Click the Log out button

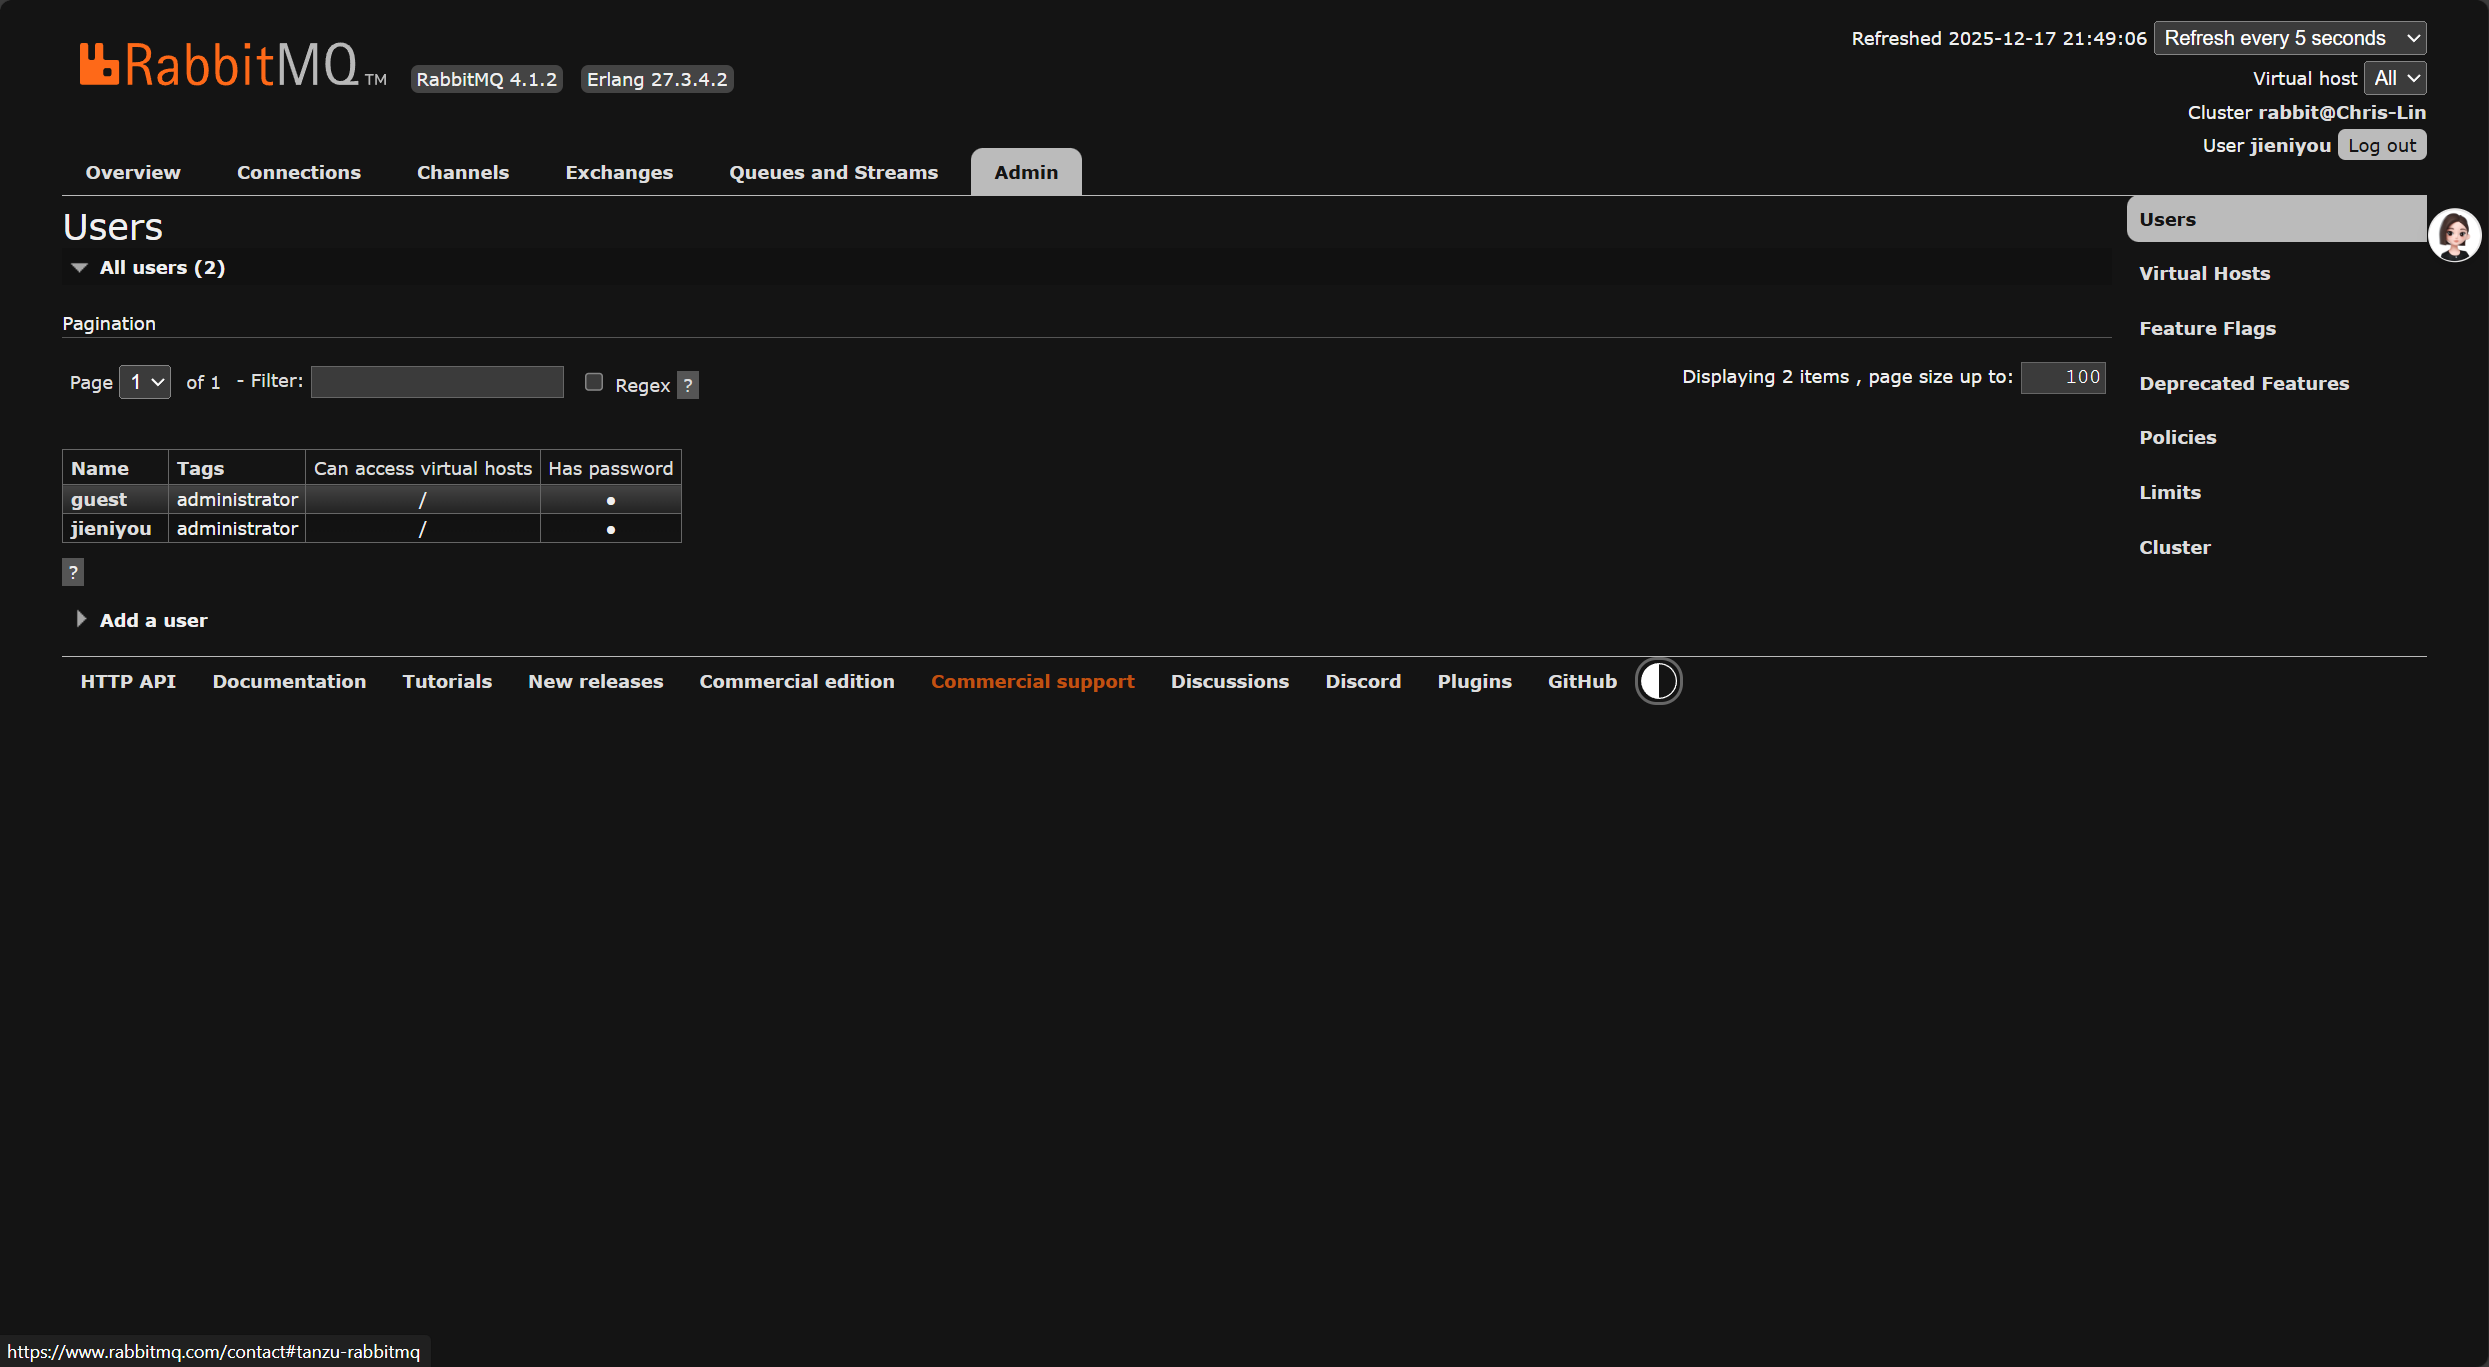pyautogui.click(x=2381, y=146)
